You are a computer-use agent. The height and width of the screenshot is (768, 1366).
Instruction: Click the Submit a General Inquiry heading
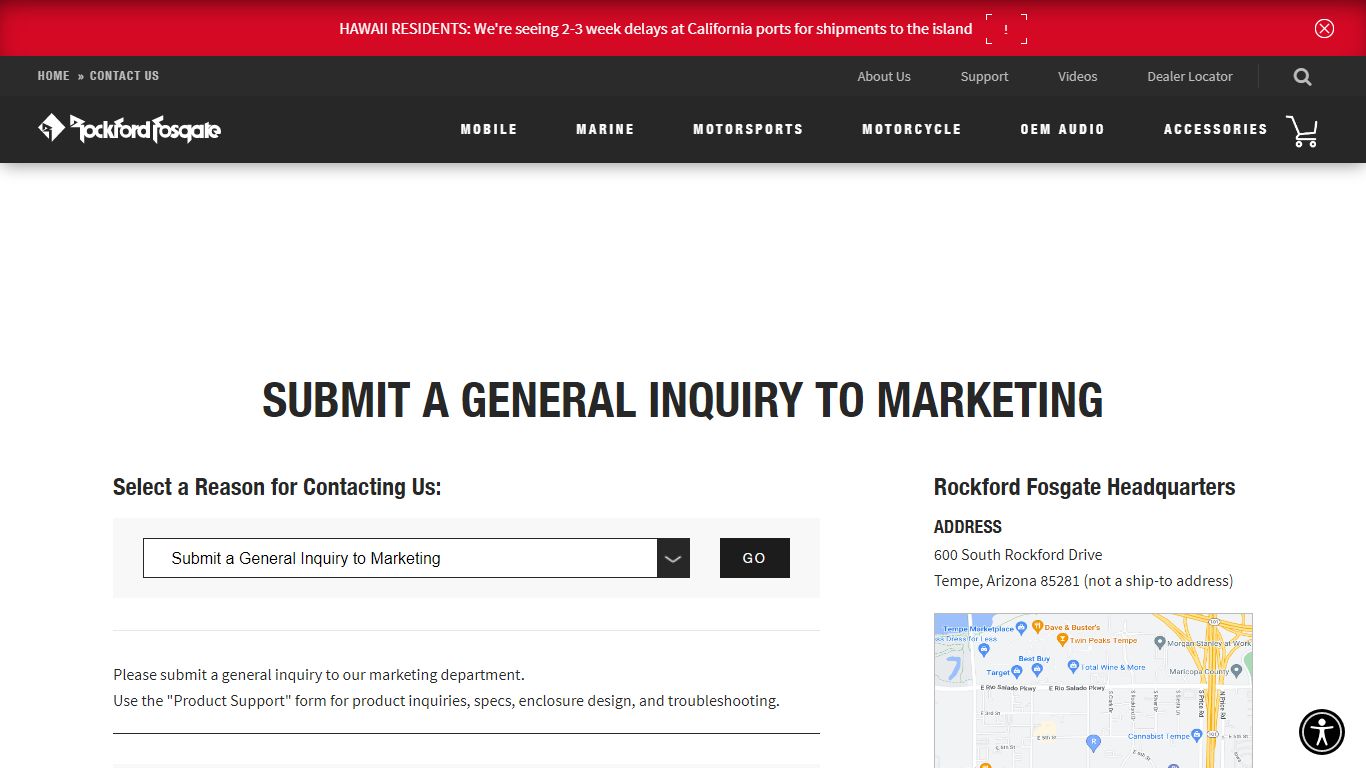pyautogui.click(x=683, y=400)
